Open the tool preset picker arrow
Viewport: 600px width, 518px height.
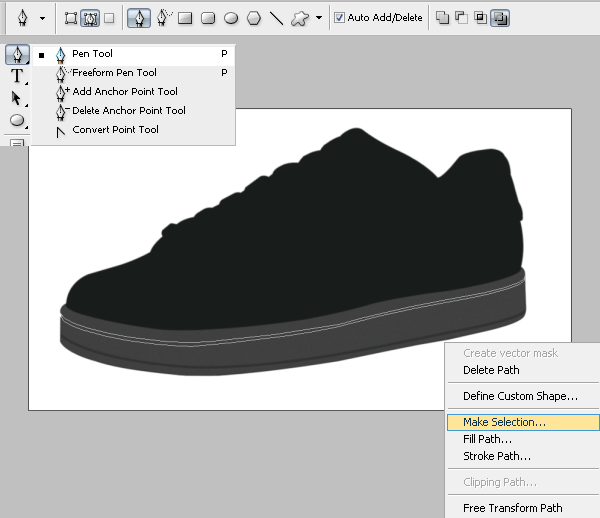[x=42, y=18]
